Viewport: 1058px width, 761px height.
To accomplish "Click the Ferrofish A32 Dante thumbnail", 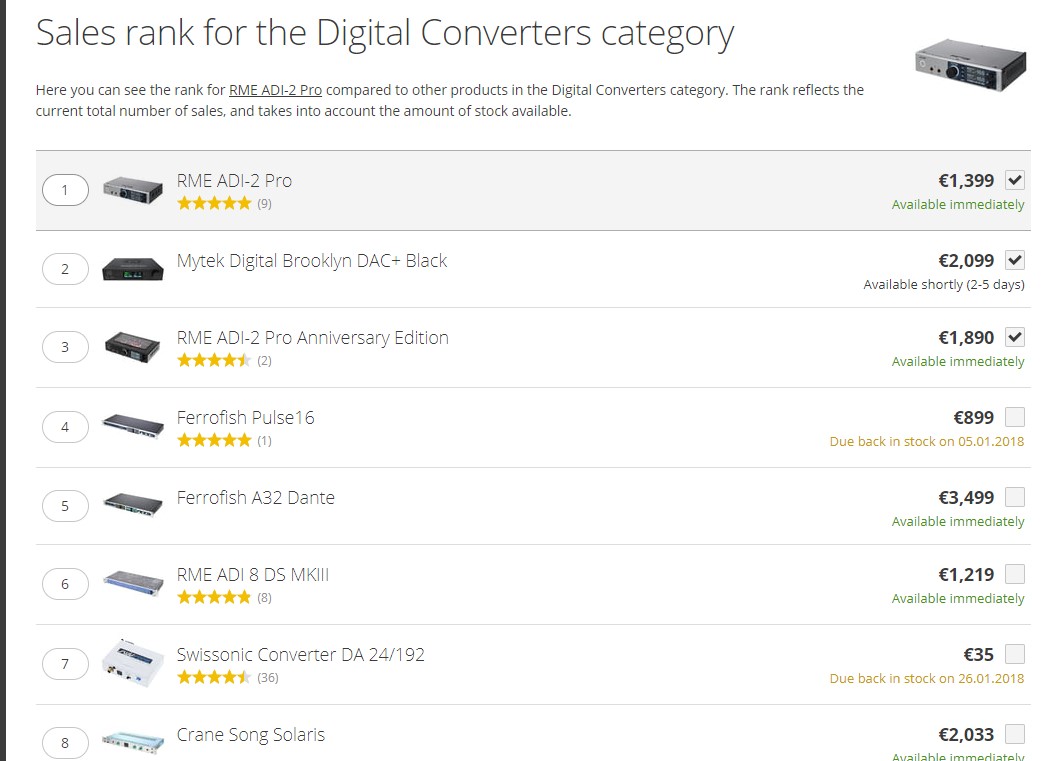I will tap(133, 505).
